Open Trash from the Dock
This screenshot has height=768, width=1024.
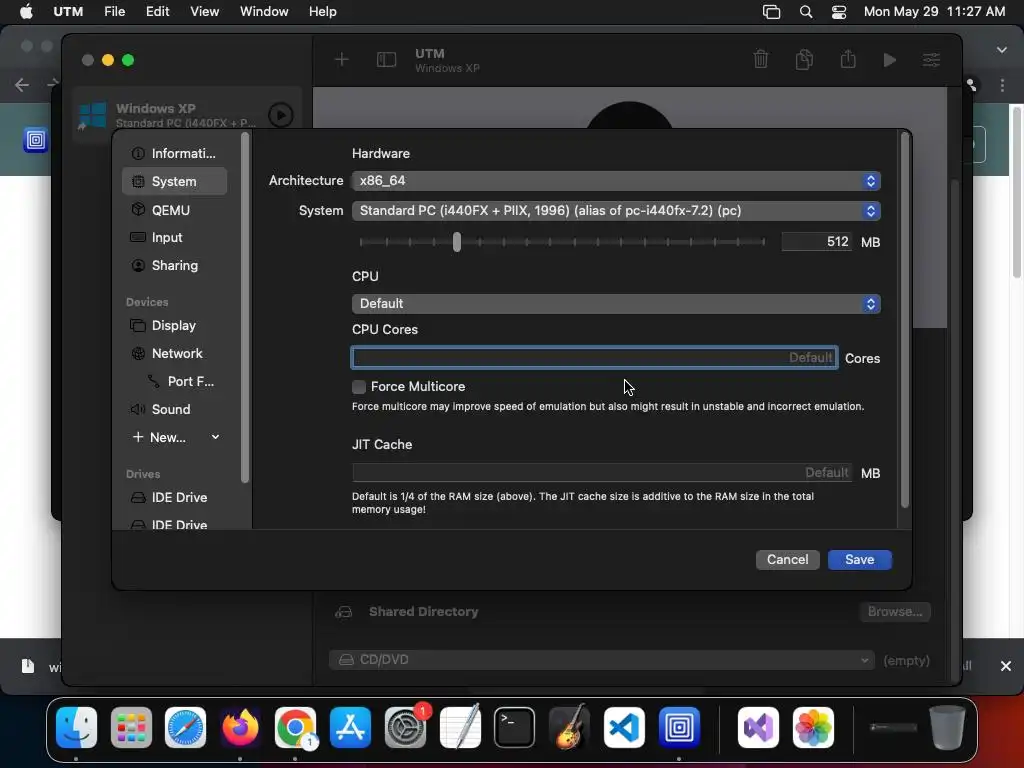click(947, 727)
